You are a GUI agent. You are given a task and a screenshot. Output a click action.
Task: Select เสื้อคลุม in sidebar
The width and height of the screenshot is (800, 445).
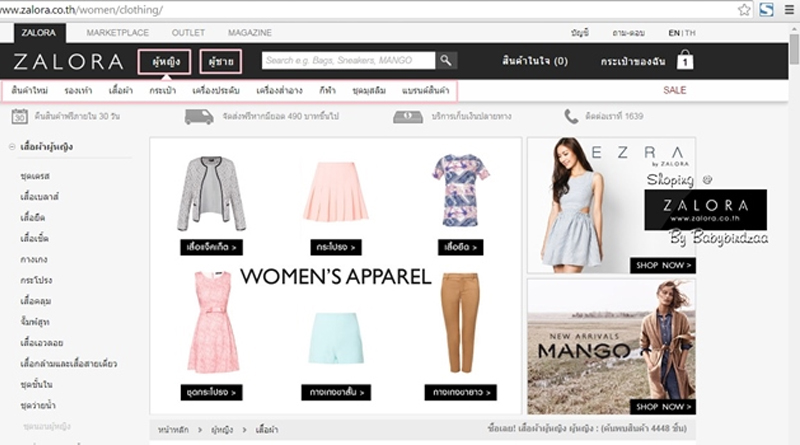coord(36,301)
